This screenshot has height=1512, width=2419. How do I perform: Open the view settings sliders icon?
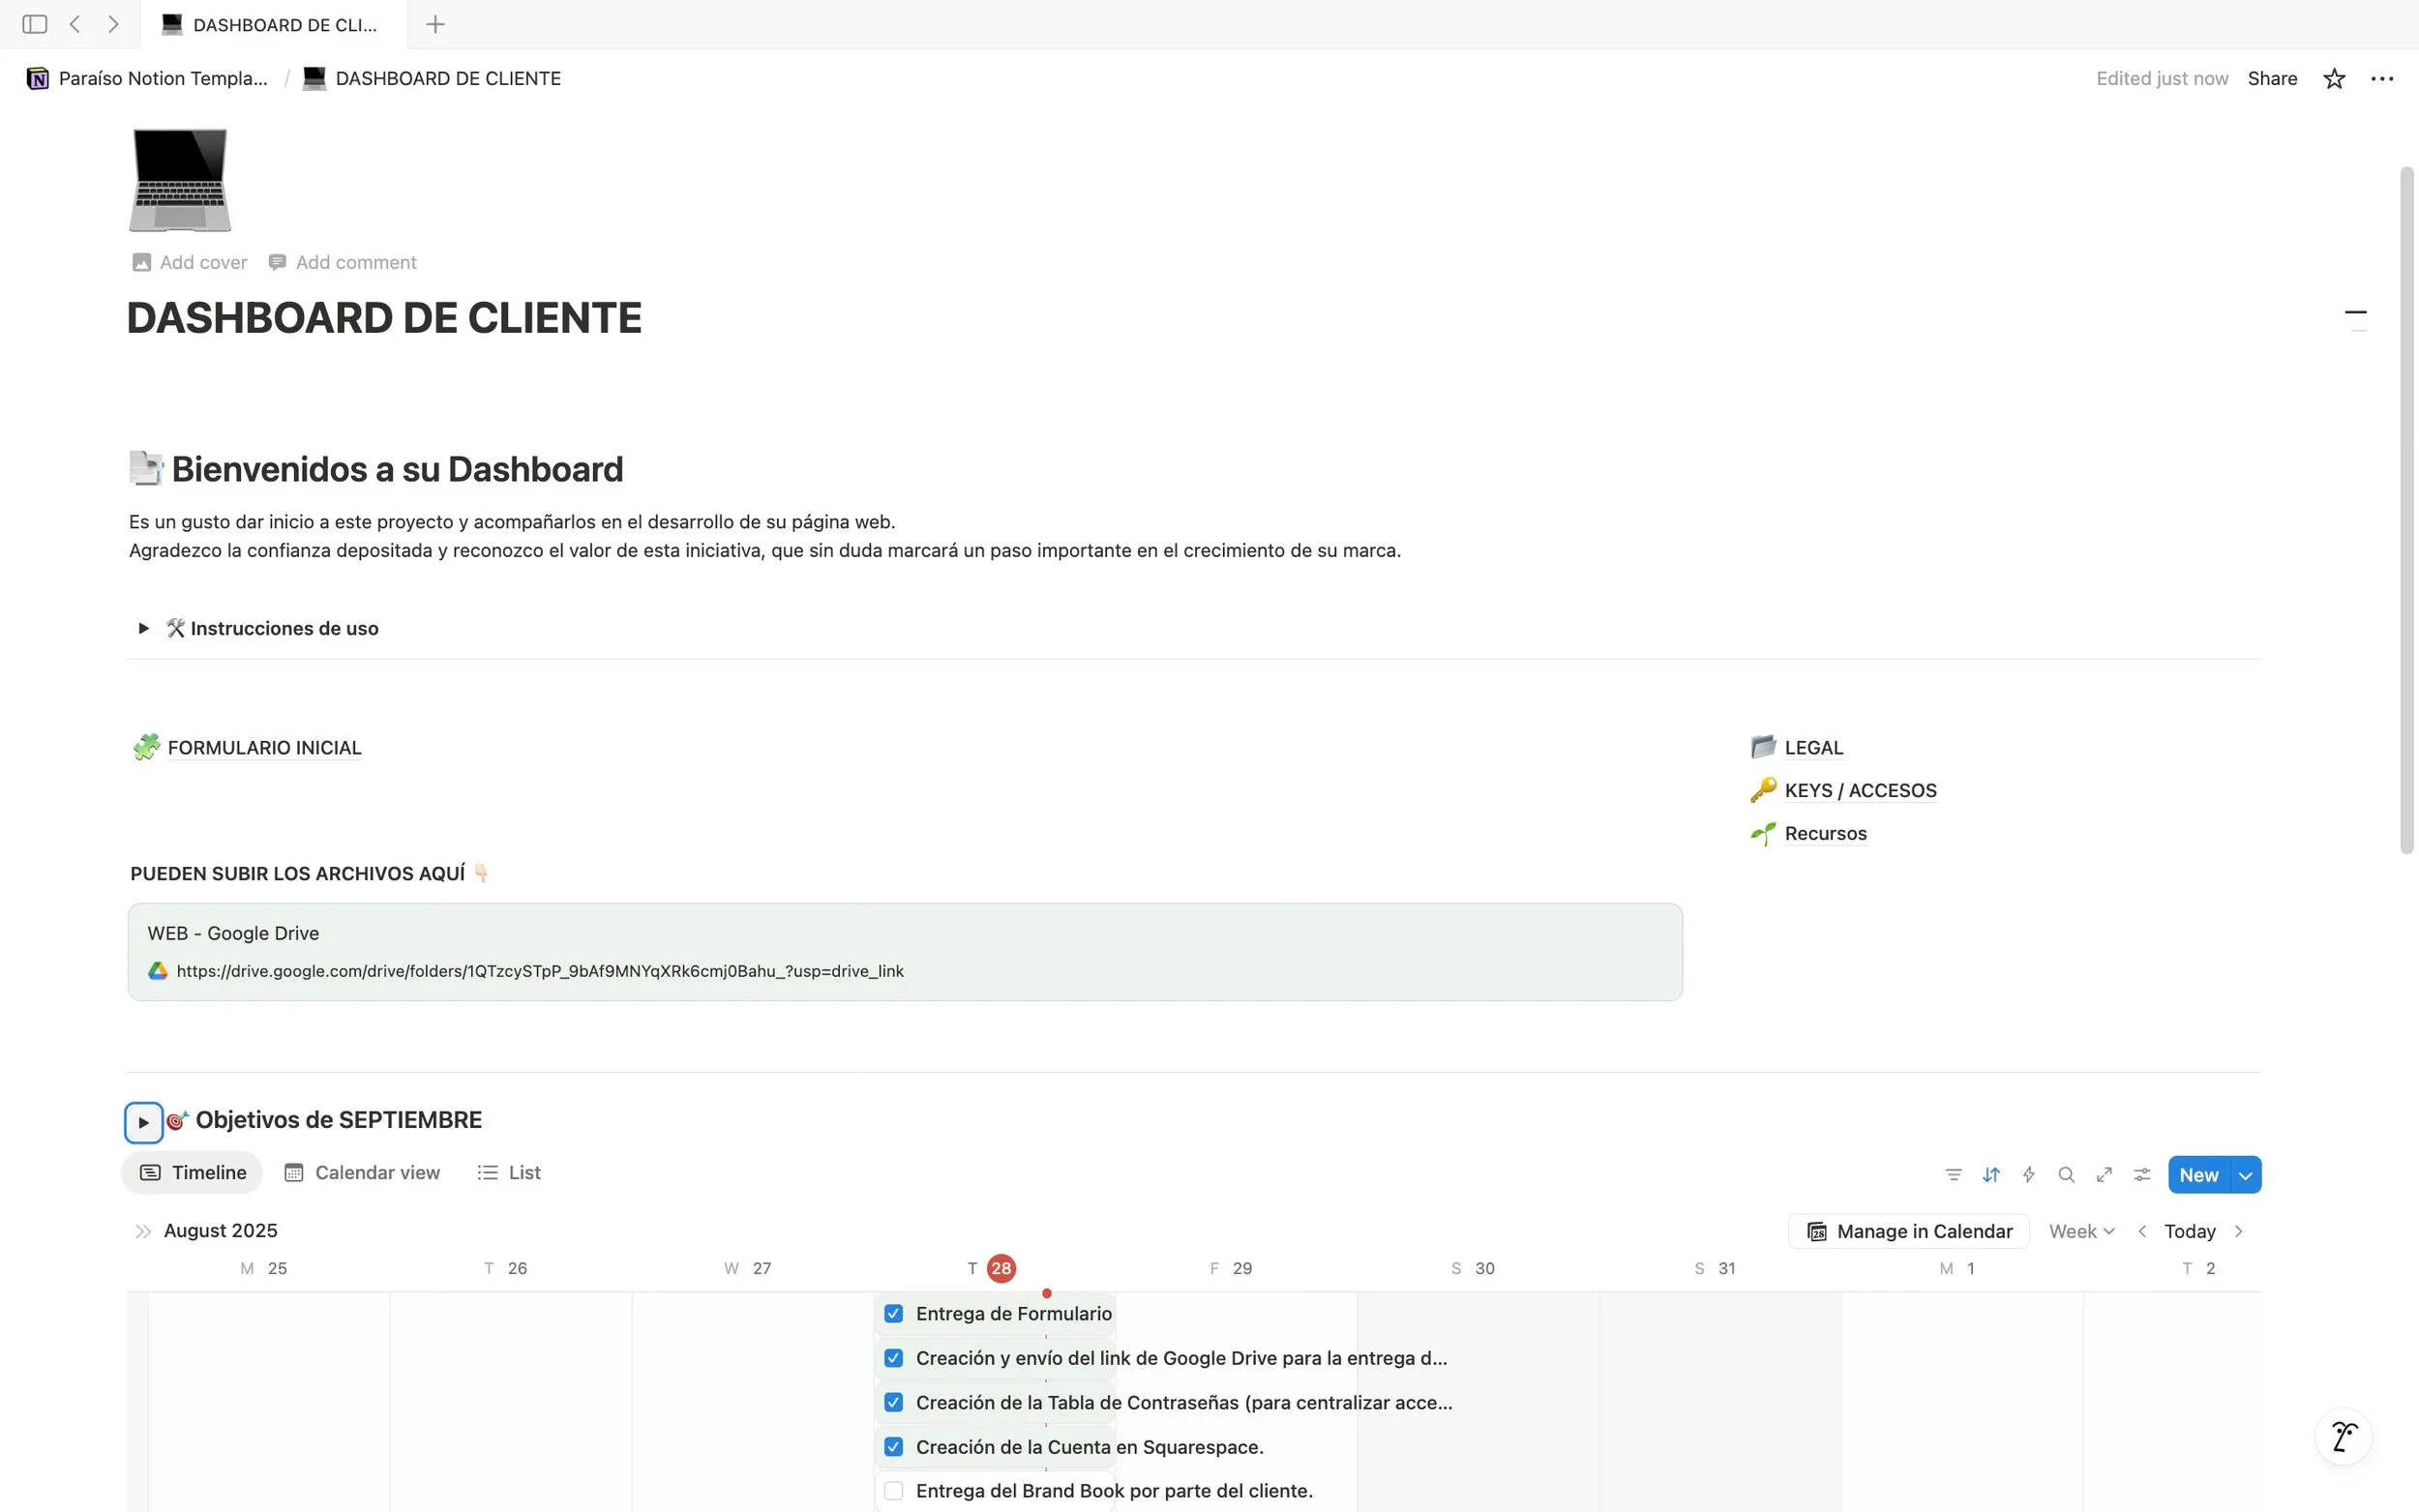point(2141,1175)
